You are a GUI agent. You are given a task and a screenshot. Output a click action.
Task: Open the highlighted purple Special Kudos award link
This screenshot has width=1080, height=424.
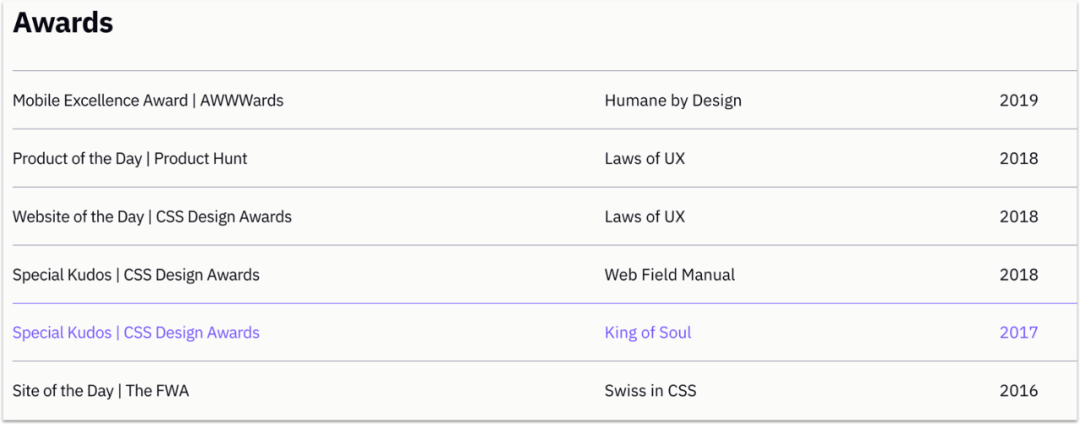pyautogui.click(x=136, y=333)
